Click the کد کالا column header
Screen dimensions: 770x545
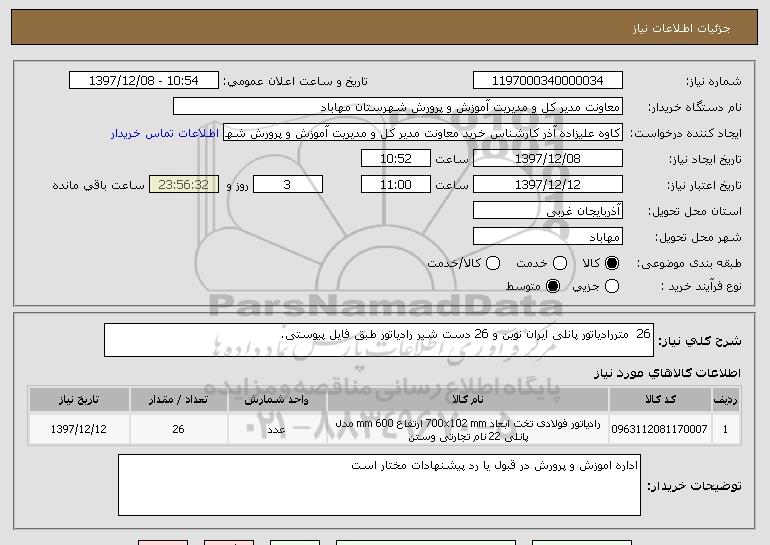660,400
